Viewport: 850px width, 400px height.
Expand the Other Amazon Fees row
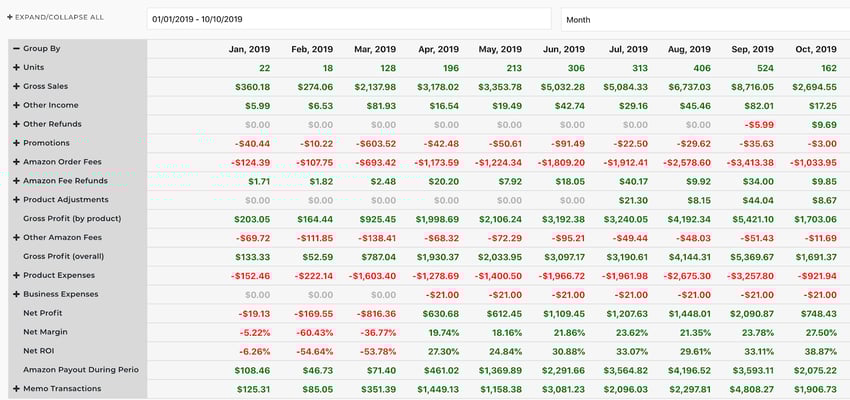pos(16,237)
